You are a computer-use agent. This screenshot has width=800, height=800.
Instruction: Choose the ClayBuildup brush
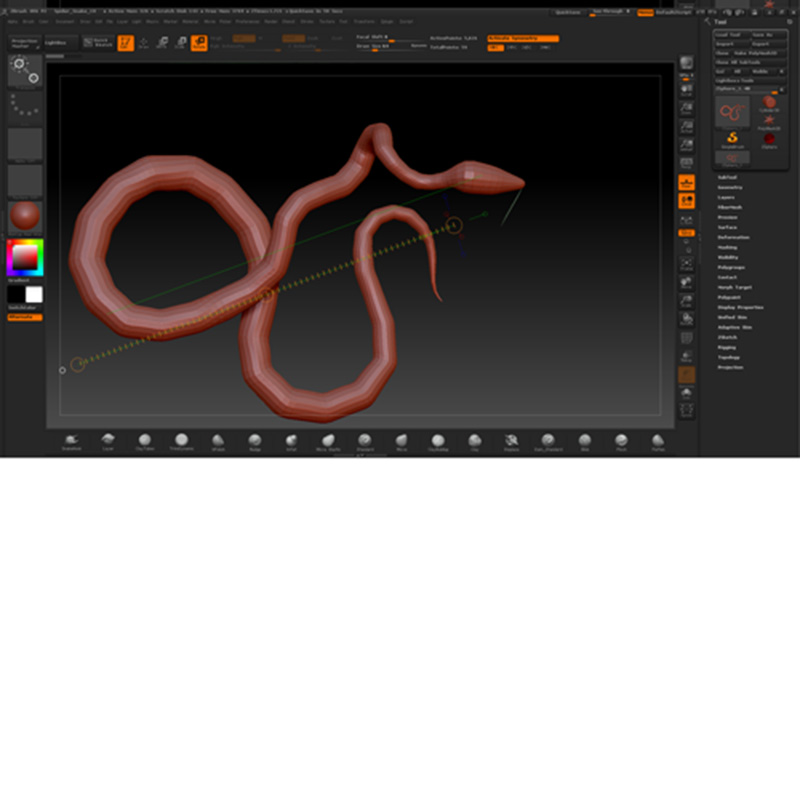click(438, 442)
